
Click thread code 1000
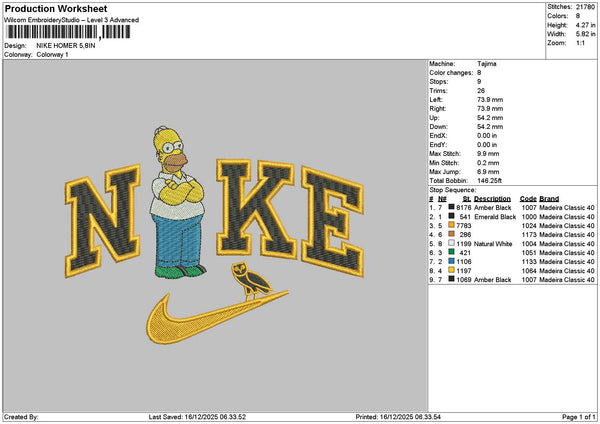tap(529, 217)
